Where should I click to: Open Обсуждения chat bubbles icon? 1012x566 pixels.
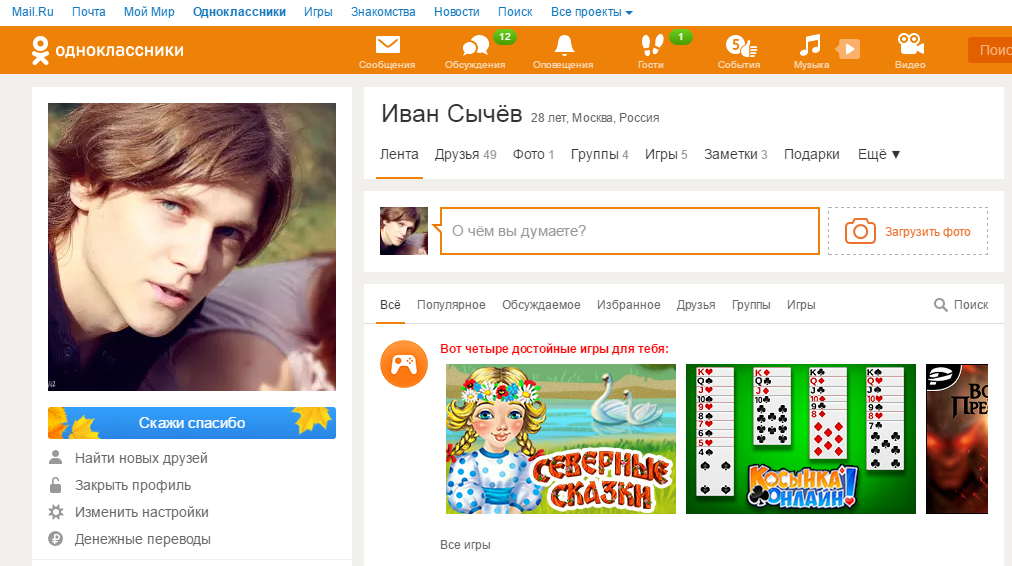point(475,46)
